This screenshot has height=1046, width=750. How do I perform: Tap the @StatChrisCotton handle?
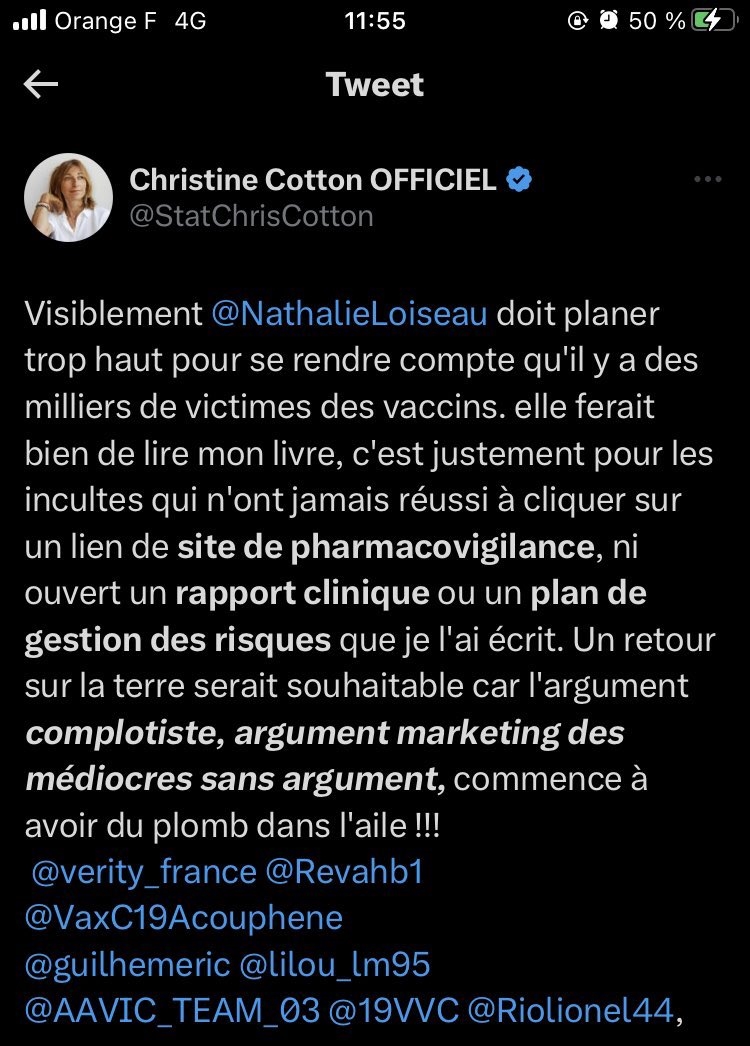click(x=251, y=215)
